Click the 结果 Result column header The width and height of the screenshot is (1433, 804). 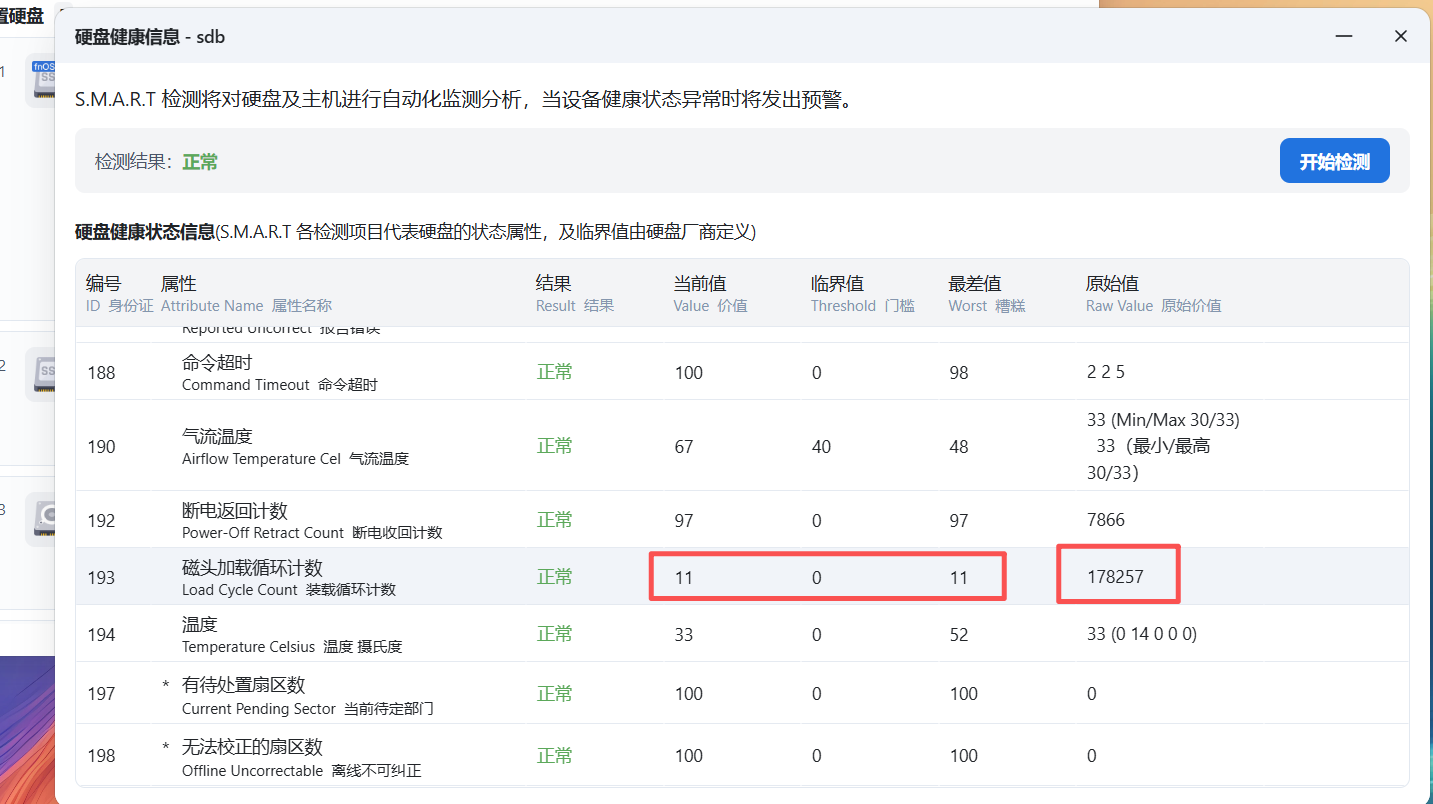(553, 284)
